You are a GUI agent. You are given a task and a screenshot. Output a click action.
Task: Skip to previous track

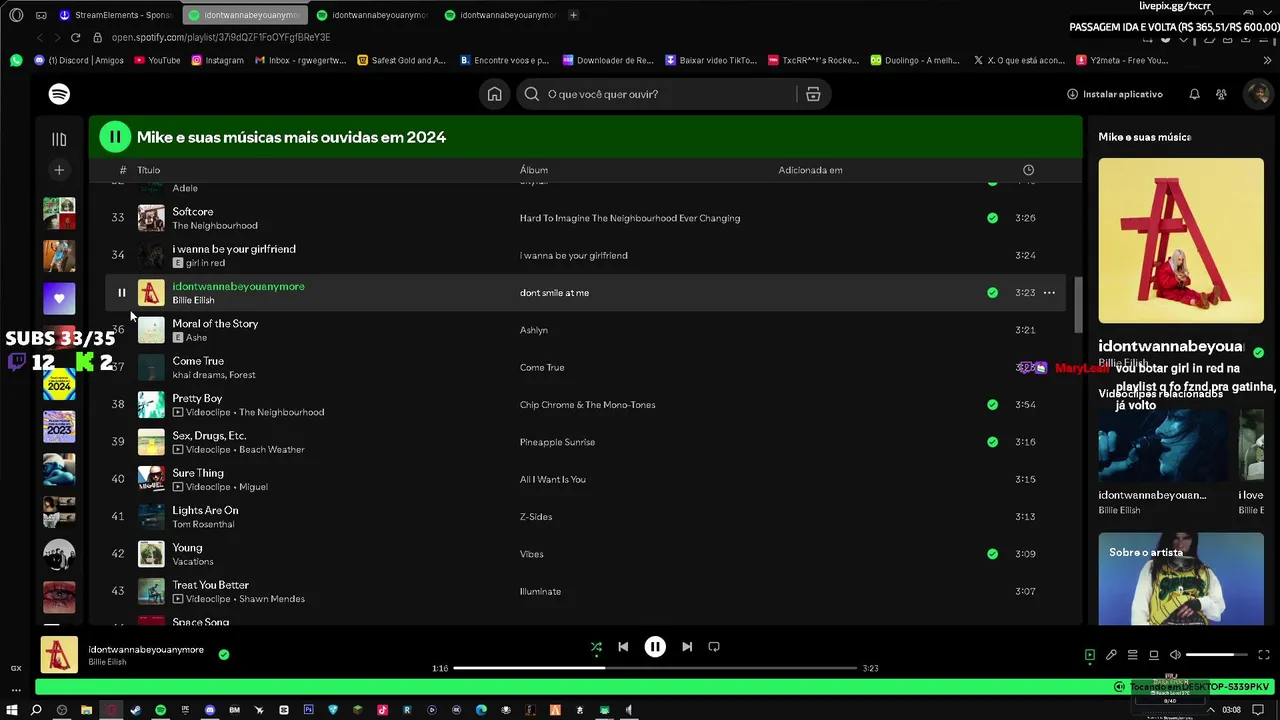pos(623,647)
